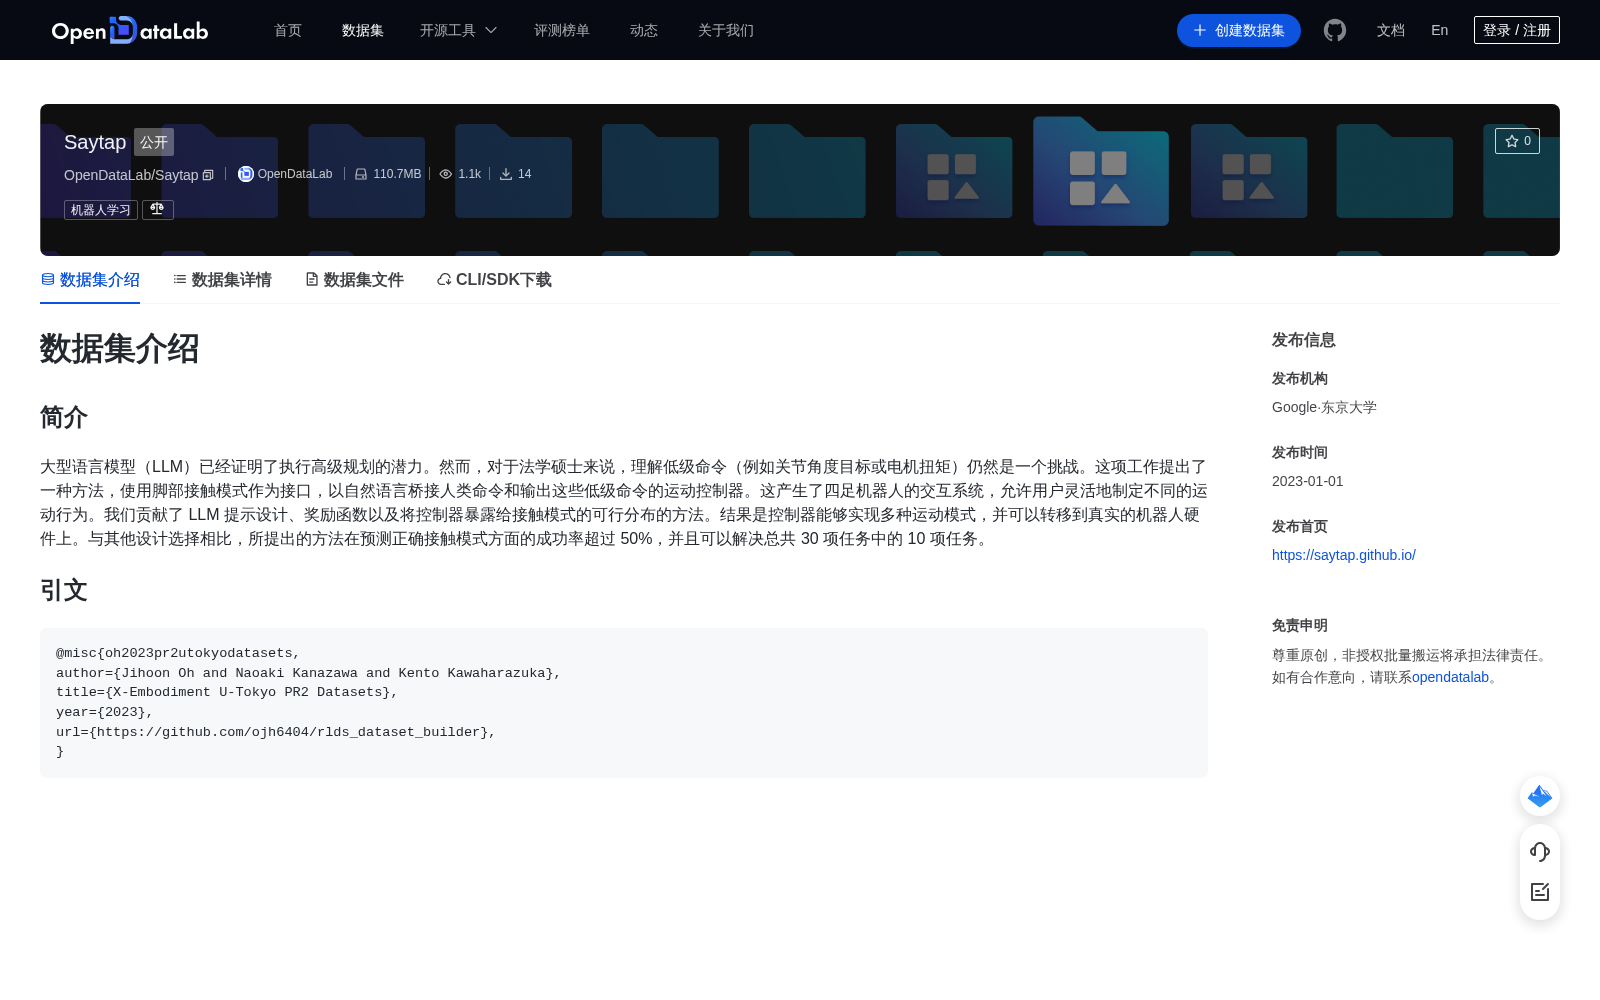The image size is (1600, 1000).
Task: Click the 登录 / 注册 button
Action: pyautogui.click(x=1517, y=30)
